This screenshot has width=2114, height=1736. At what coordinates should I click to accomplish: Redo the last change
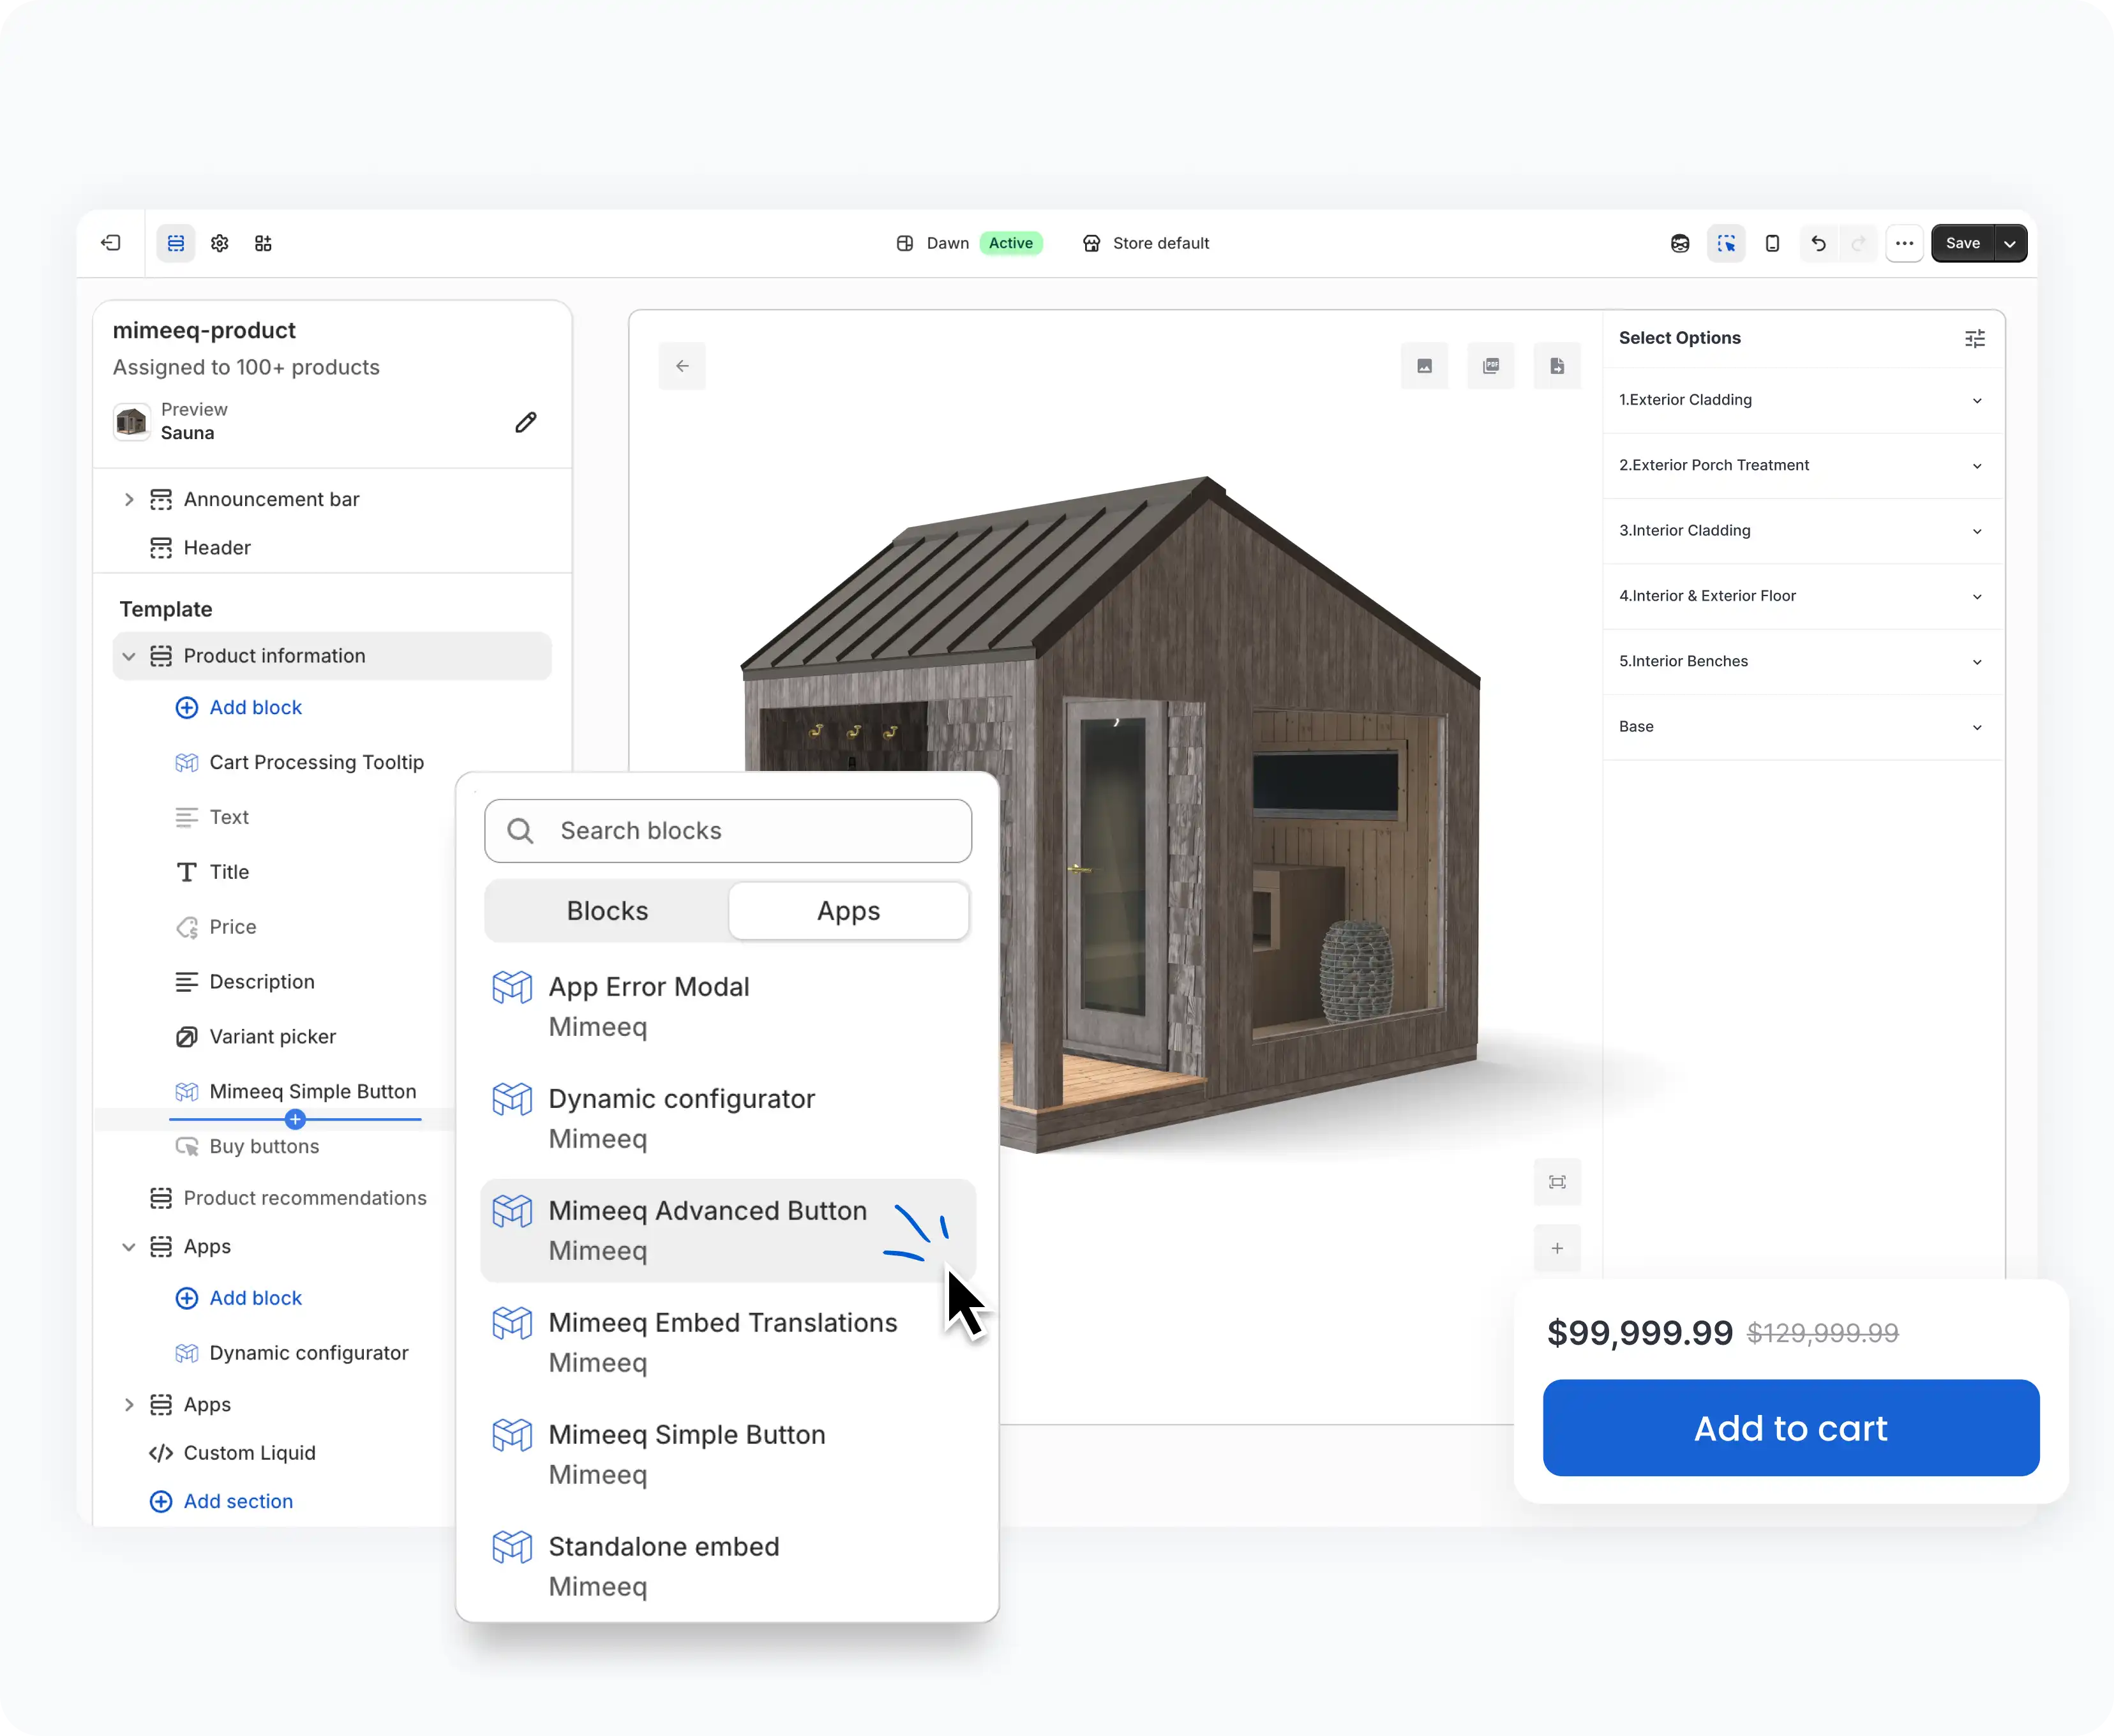[1858, 243]
